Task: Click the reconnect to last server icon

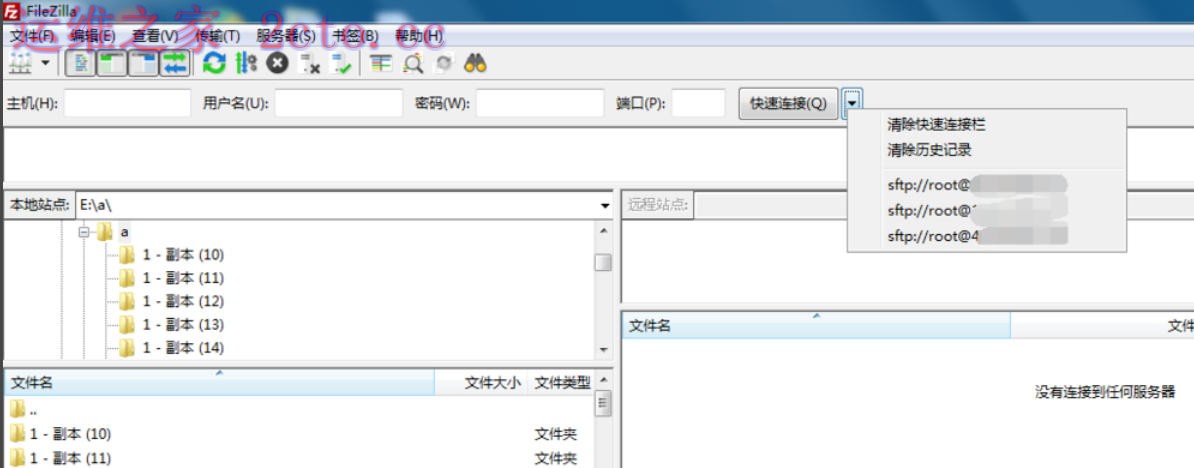Action: point(341,64)
